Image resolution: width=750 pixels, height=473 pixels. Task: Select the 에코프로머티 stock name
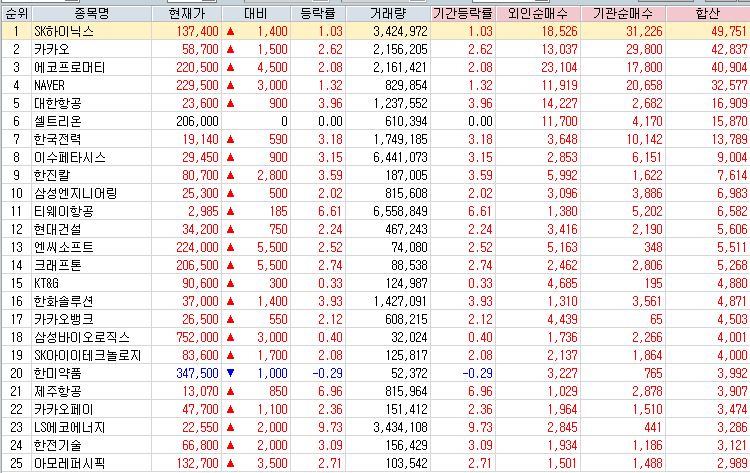[x=69, y=67]
